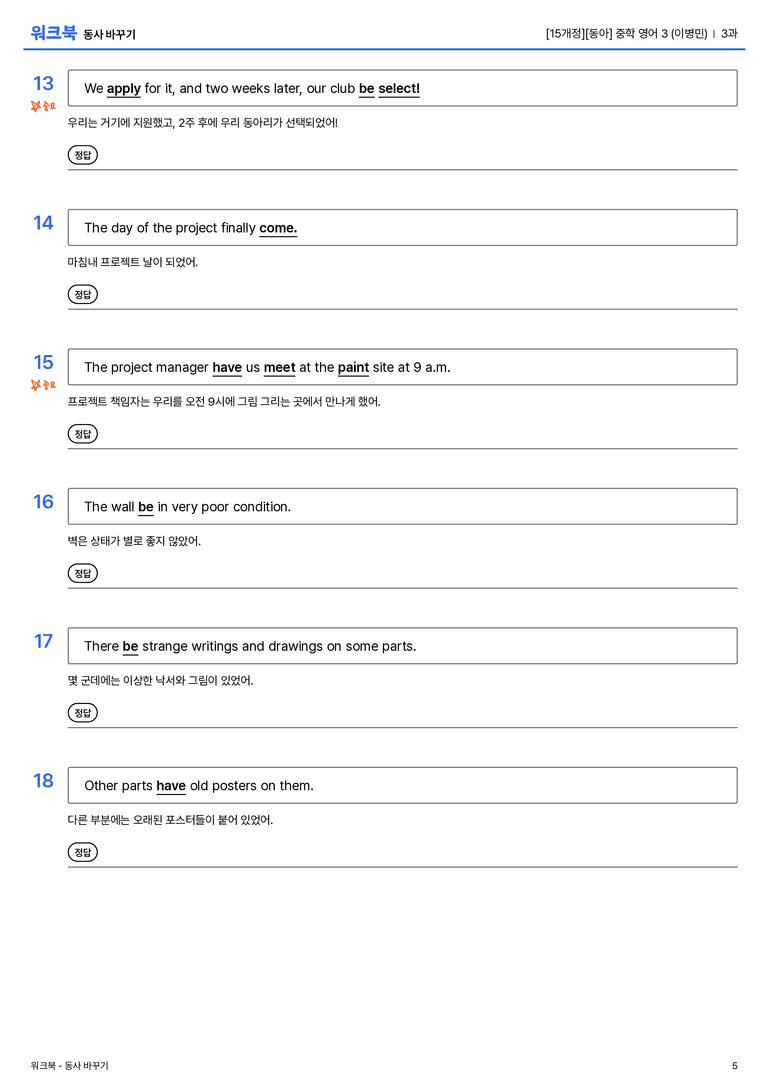Image resolution: width=768 pixels, height=1087 pixels.
Task: Click the underlined word 'paint' in sentence 15
Action: [353, 367]
